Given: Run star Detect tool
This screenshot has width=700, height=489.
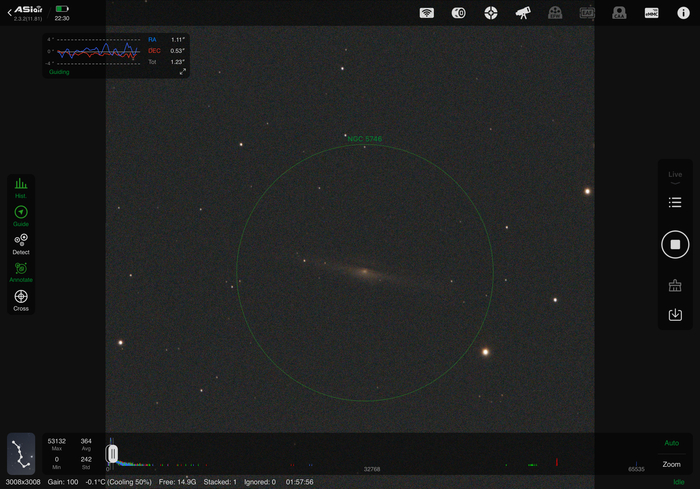Looking at the screenshot, I should tap(21, 243).
